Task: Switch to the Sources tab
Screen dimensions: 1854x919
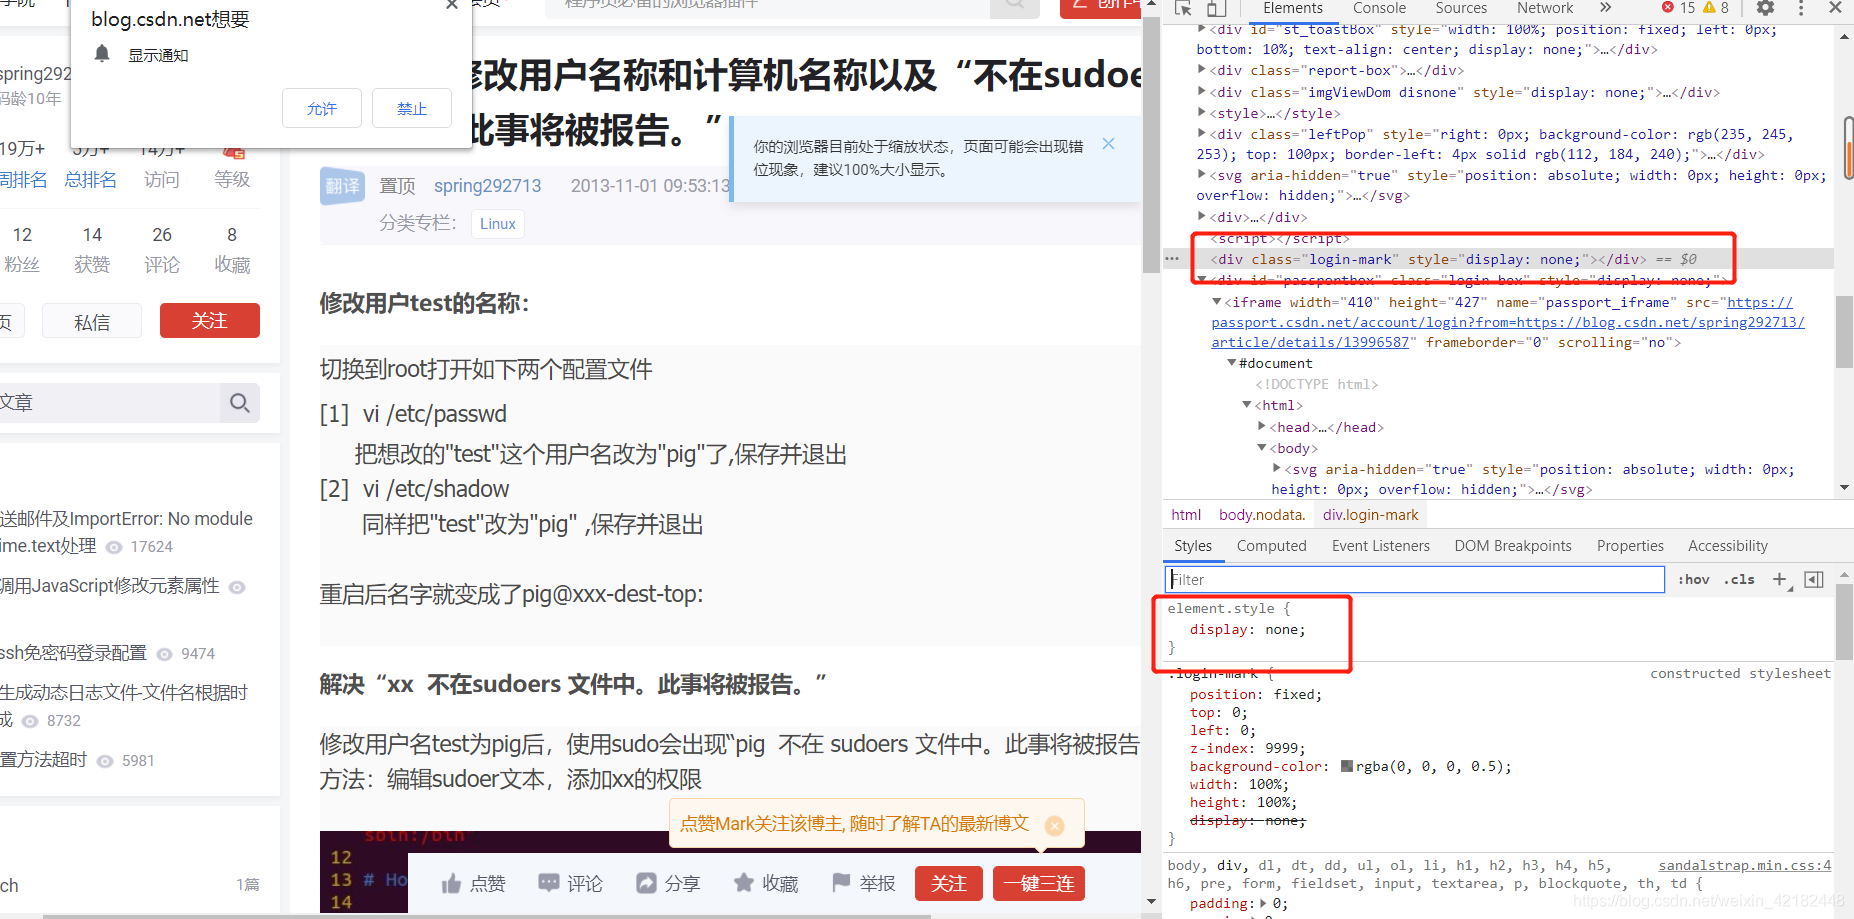Action: (x=1461, y=8)
